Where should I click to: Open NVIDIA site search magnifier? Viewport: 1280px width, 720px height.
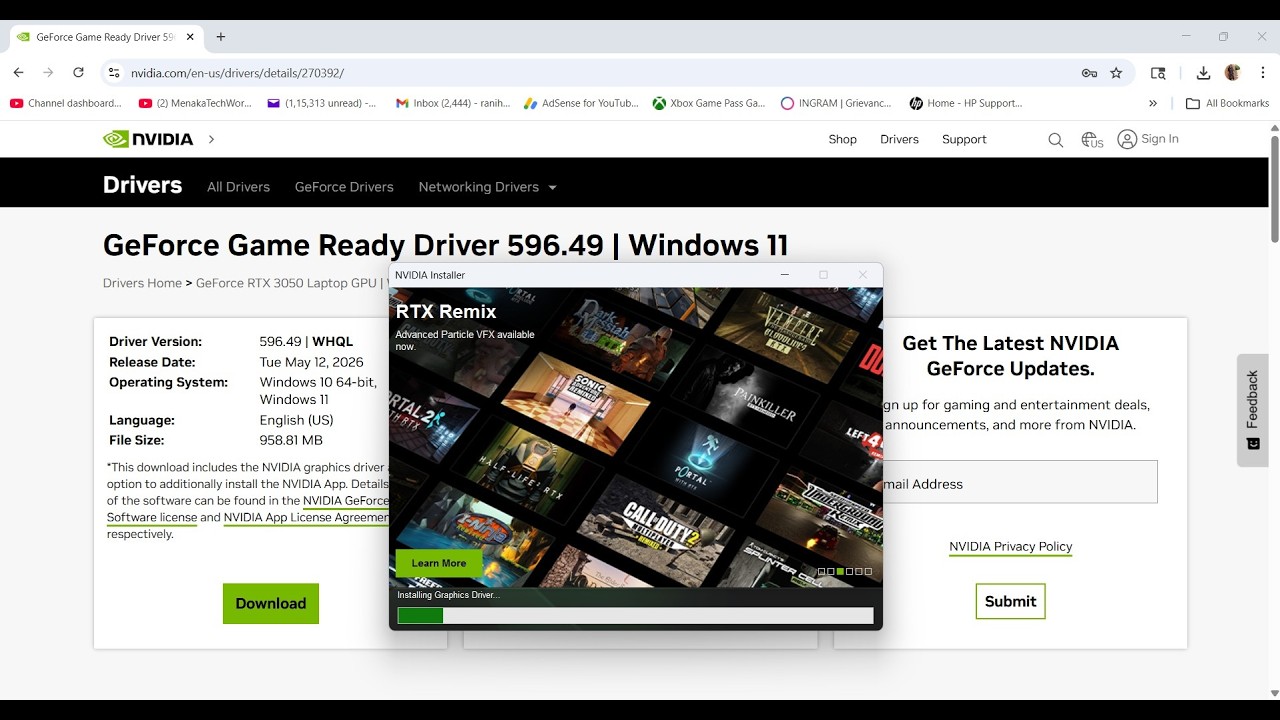1055,140
